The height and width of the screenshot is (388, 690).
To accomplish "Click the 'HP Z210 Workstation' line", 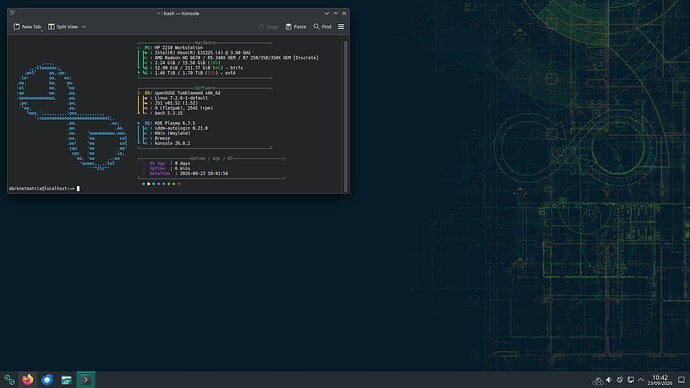I will (x=179, y=48).
